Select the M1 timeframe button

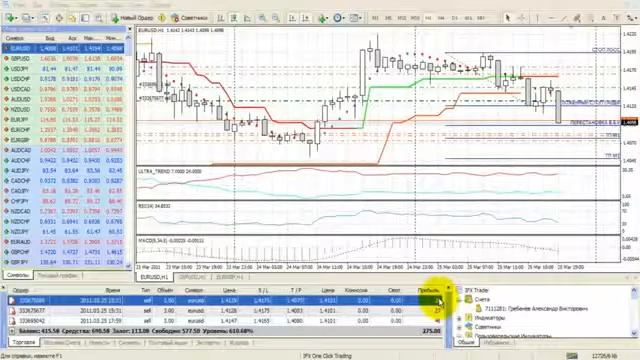[x=375, y=18]
